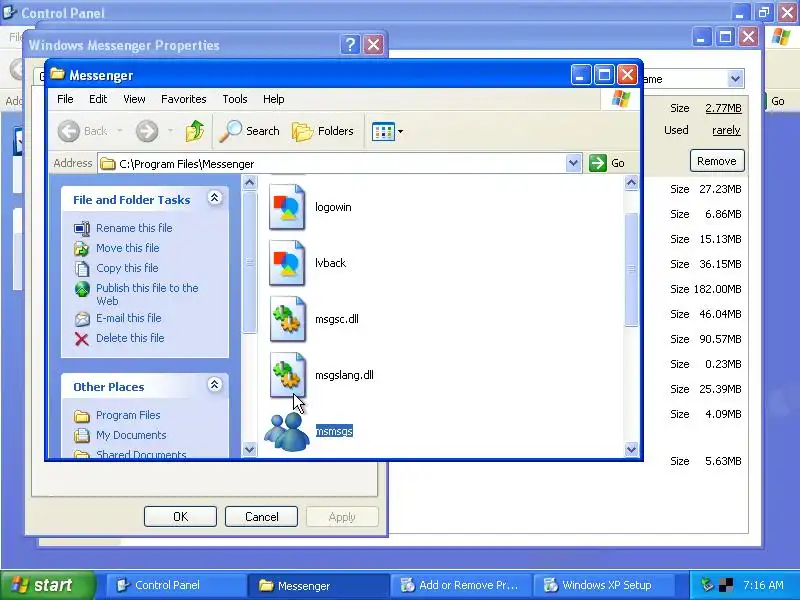Go up one folder level

pyautogui.click(x=194, y=131)
